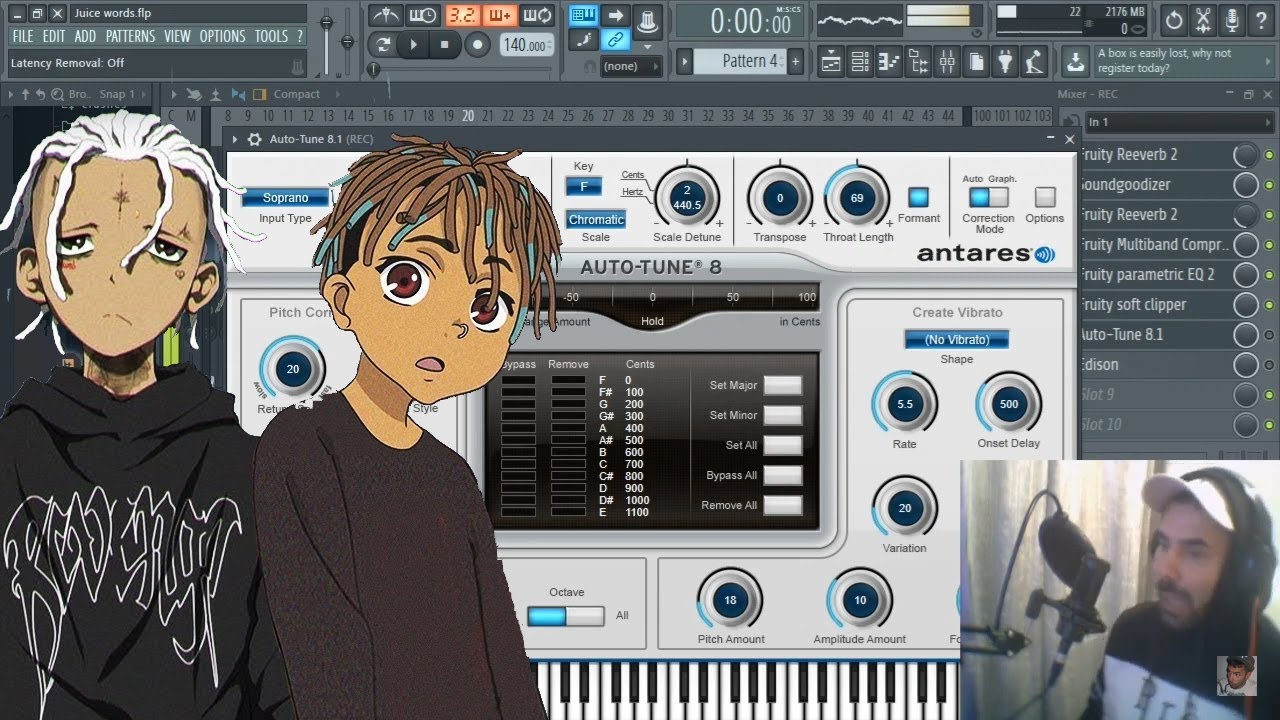Viewport: 1280px width, 720px height.
Task: Arm the record button
Action: pyautogui.click(x=478, y=45)
